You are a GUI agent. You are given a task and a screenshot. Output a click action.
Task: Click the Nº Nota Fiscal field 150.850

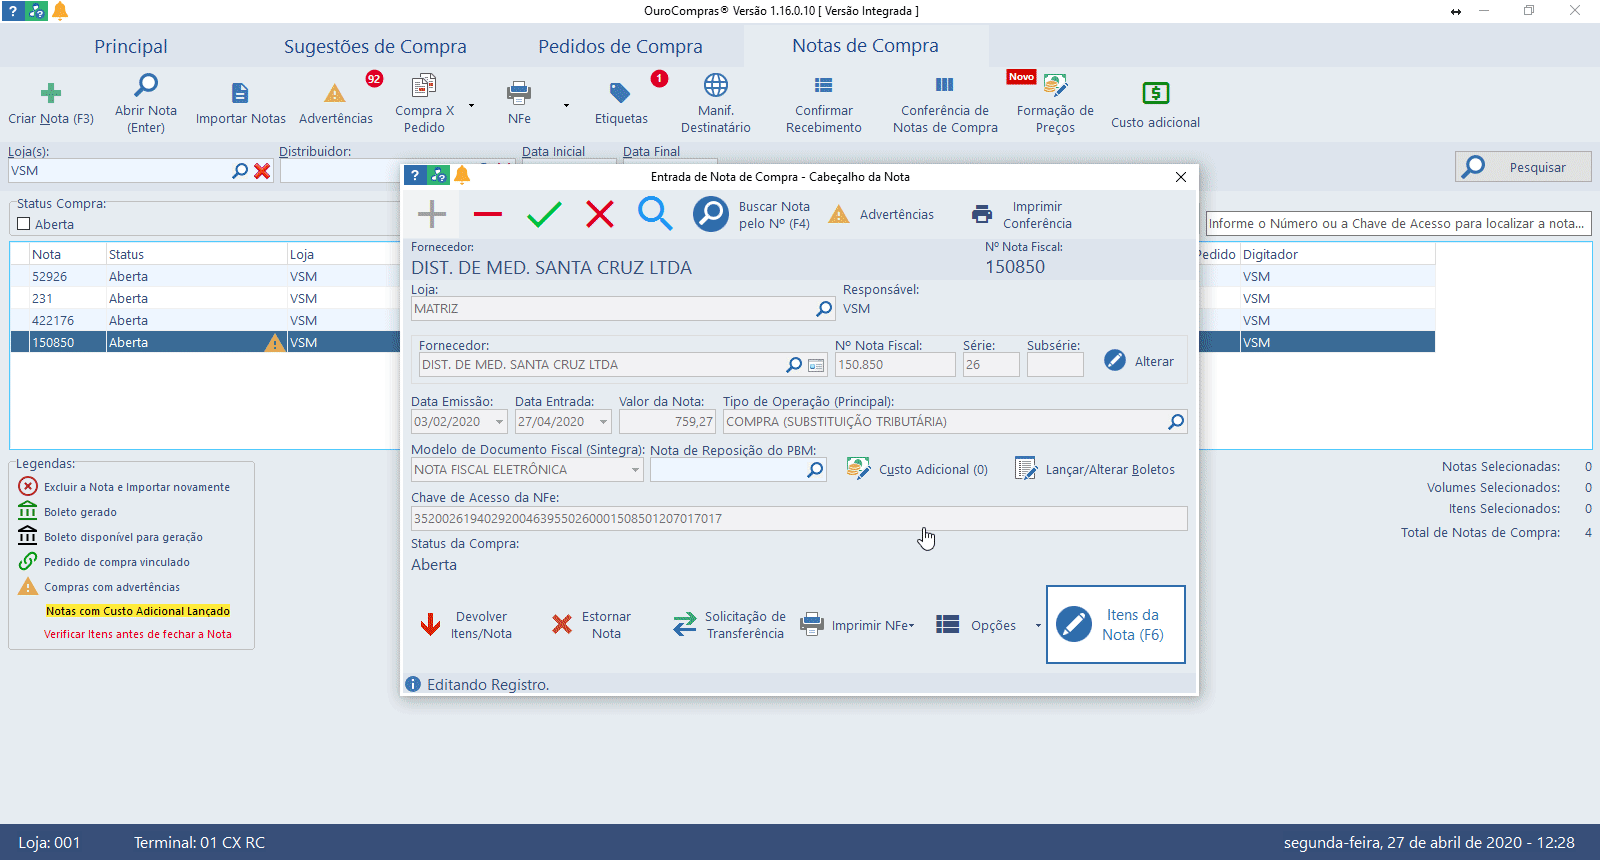(x=895, y=365)
